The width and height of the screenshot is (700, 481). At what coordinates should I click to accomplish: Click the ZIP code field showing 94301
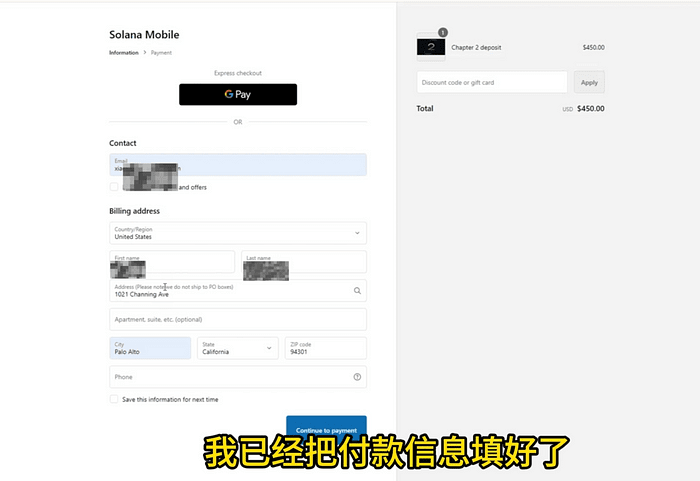(x=324, y=348)
